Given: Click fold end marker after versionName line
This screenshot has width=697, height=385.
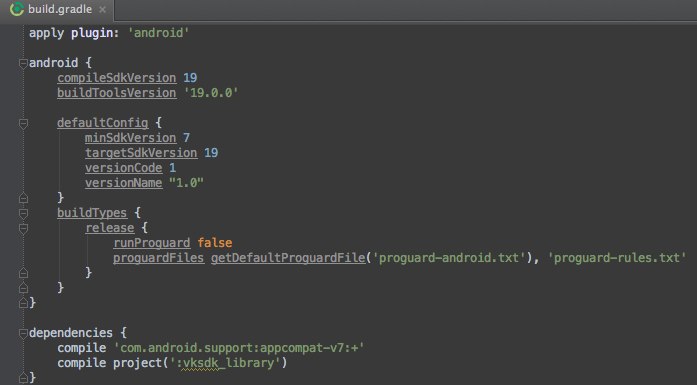Looking at the screenshot, I should pyautogui.click(x=24, y=198).
